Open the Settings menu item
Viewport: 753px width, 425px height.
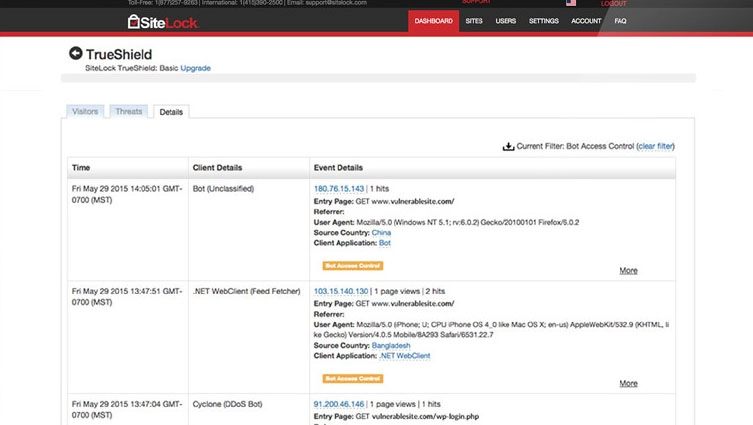544,21
